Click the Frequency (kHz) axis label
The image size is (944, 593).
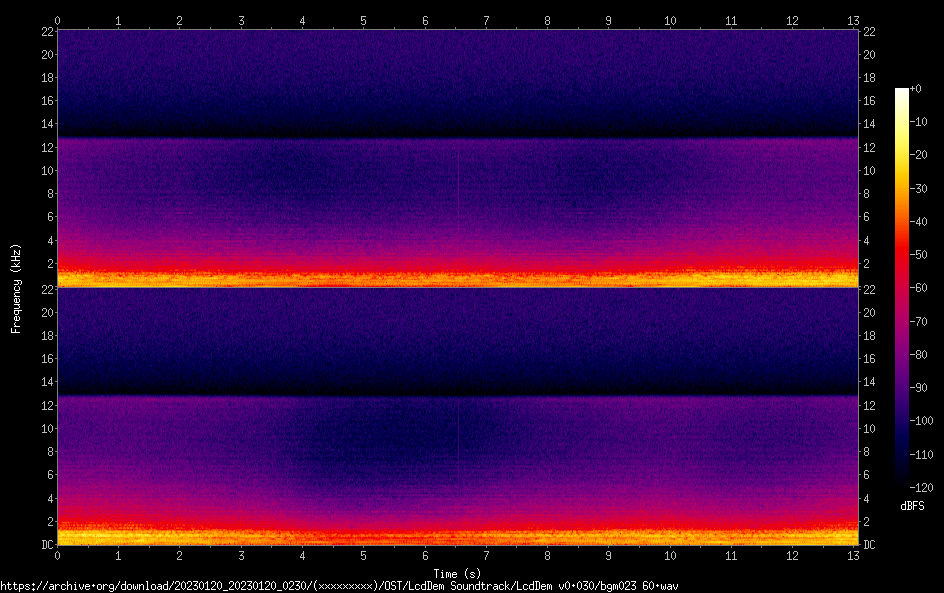[16, 287]
